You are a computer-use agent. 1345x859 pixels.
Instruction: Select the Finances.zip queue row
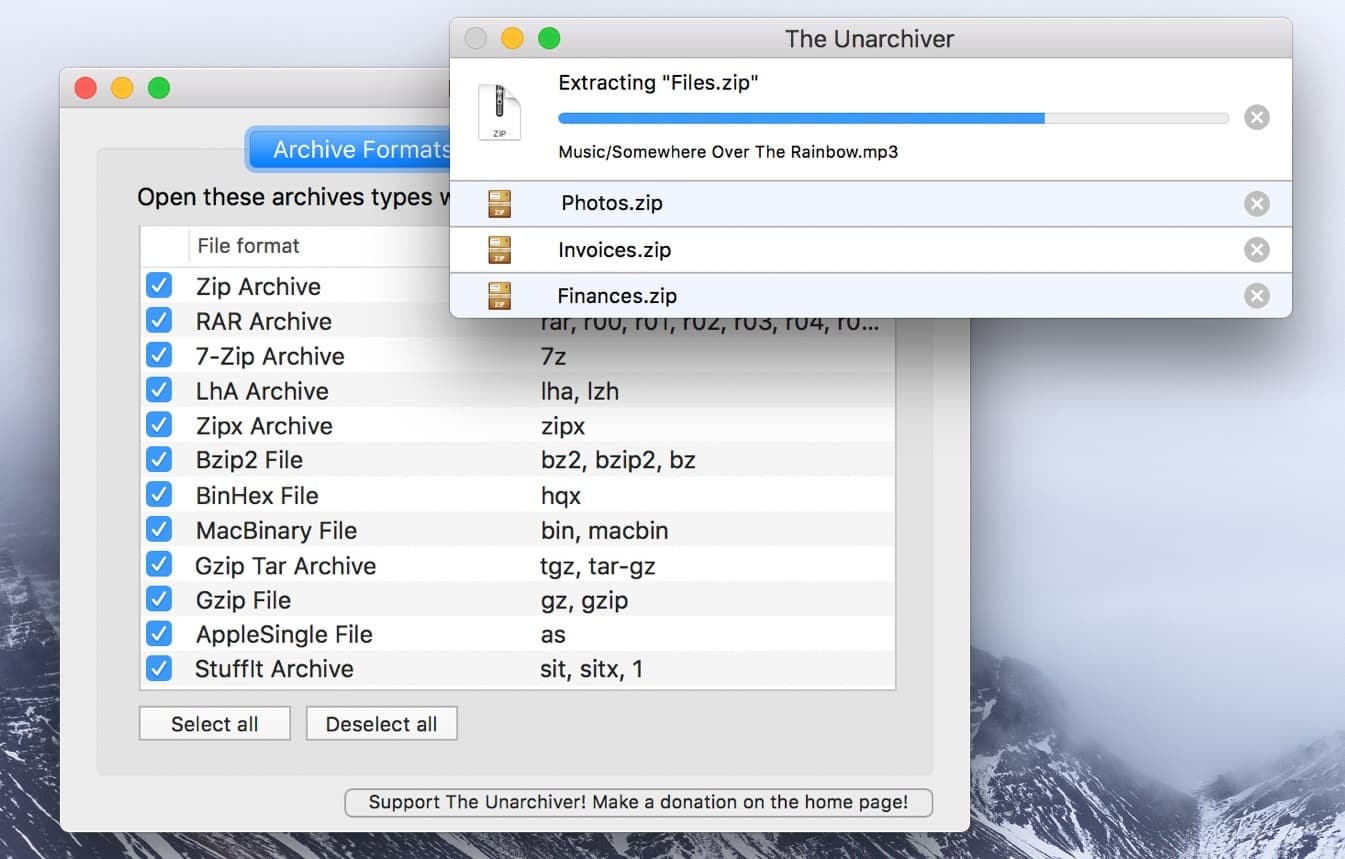pos(871,296)
